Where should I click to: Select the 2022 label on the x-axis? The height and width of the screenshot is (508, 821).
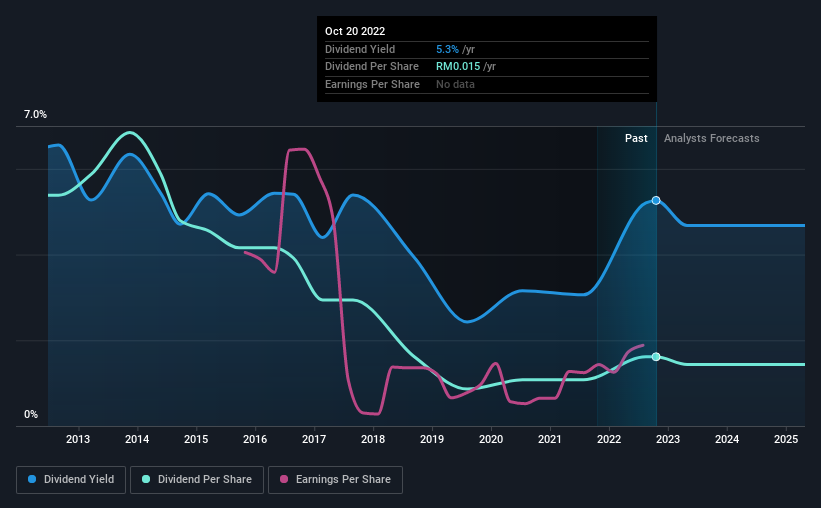point(609,439)
